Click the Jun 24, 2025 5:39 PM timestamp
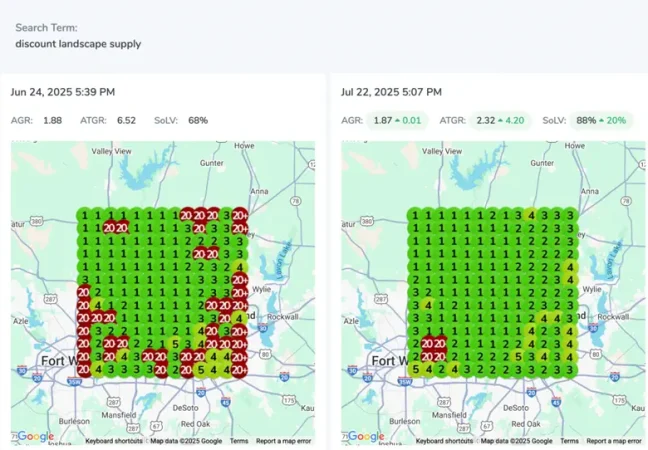The image size is (648, 450). coord(62,92)
